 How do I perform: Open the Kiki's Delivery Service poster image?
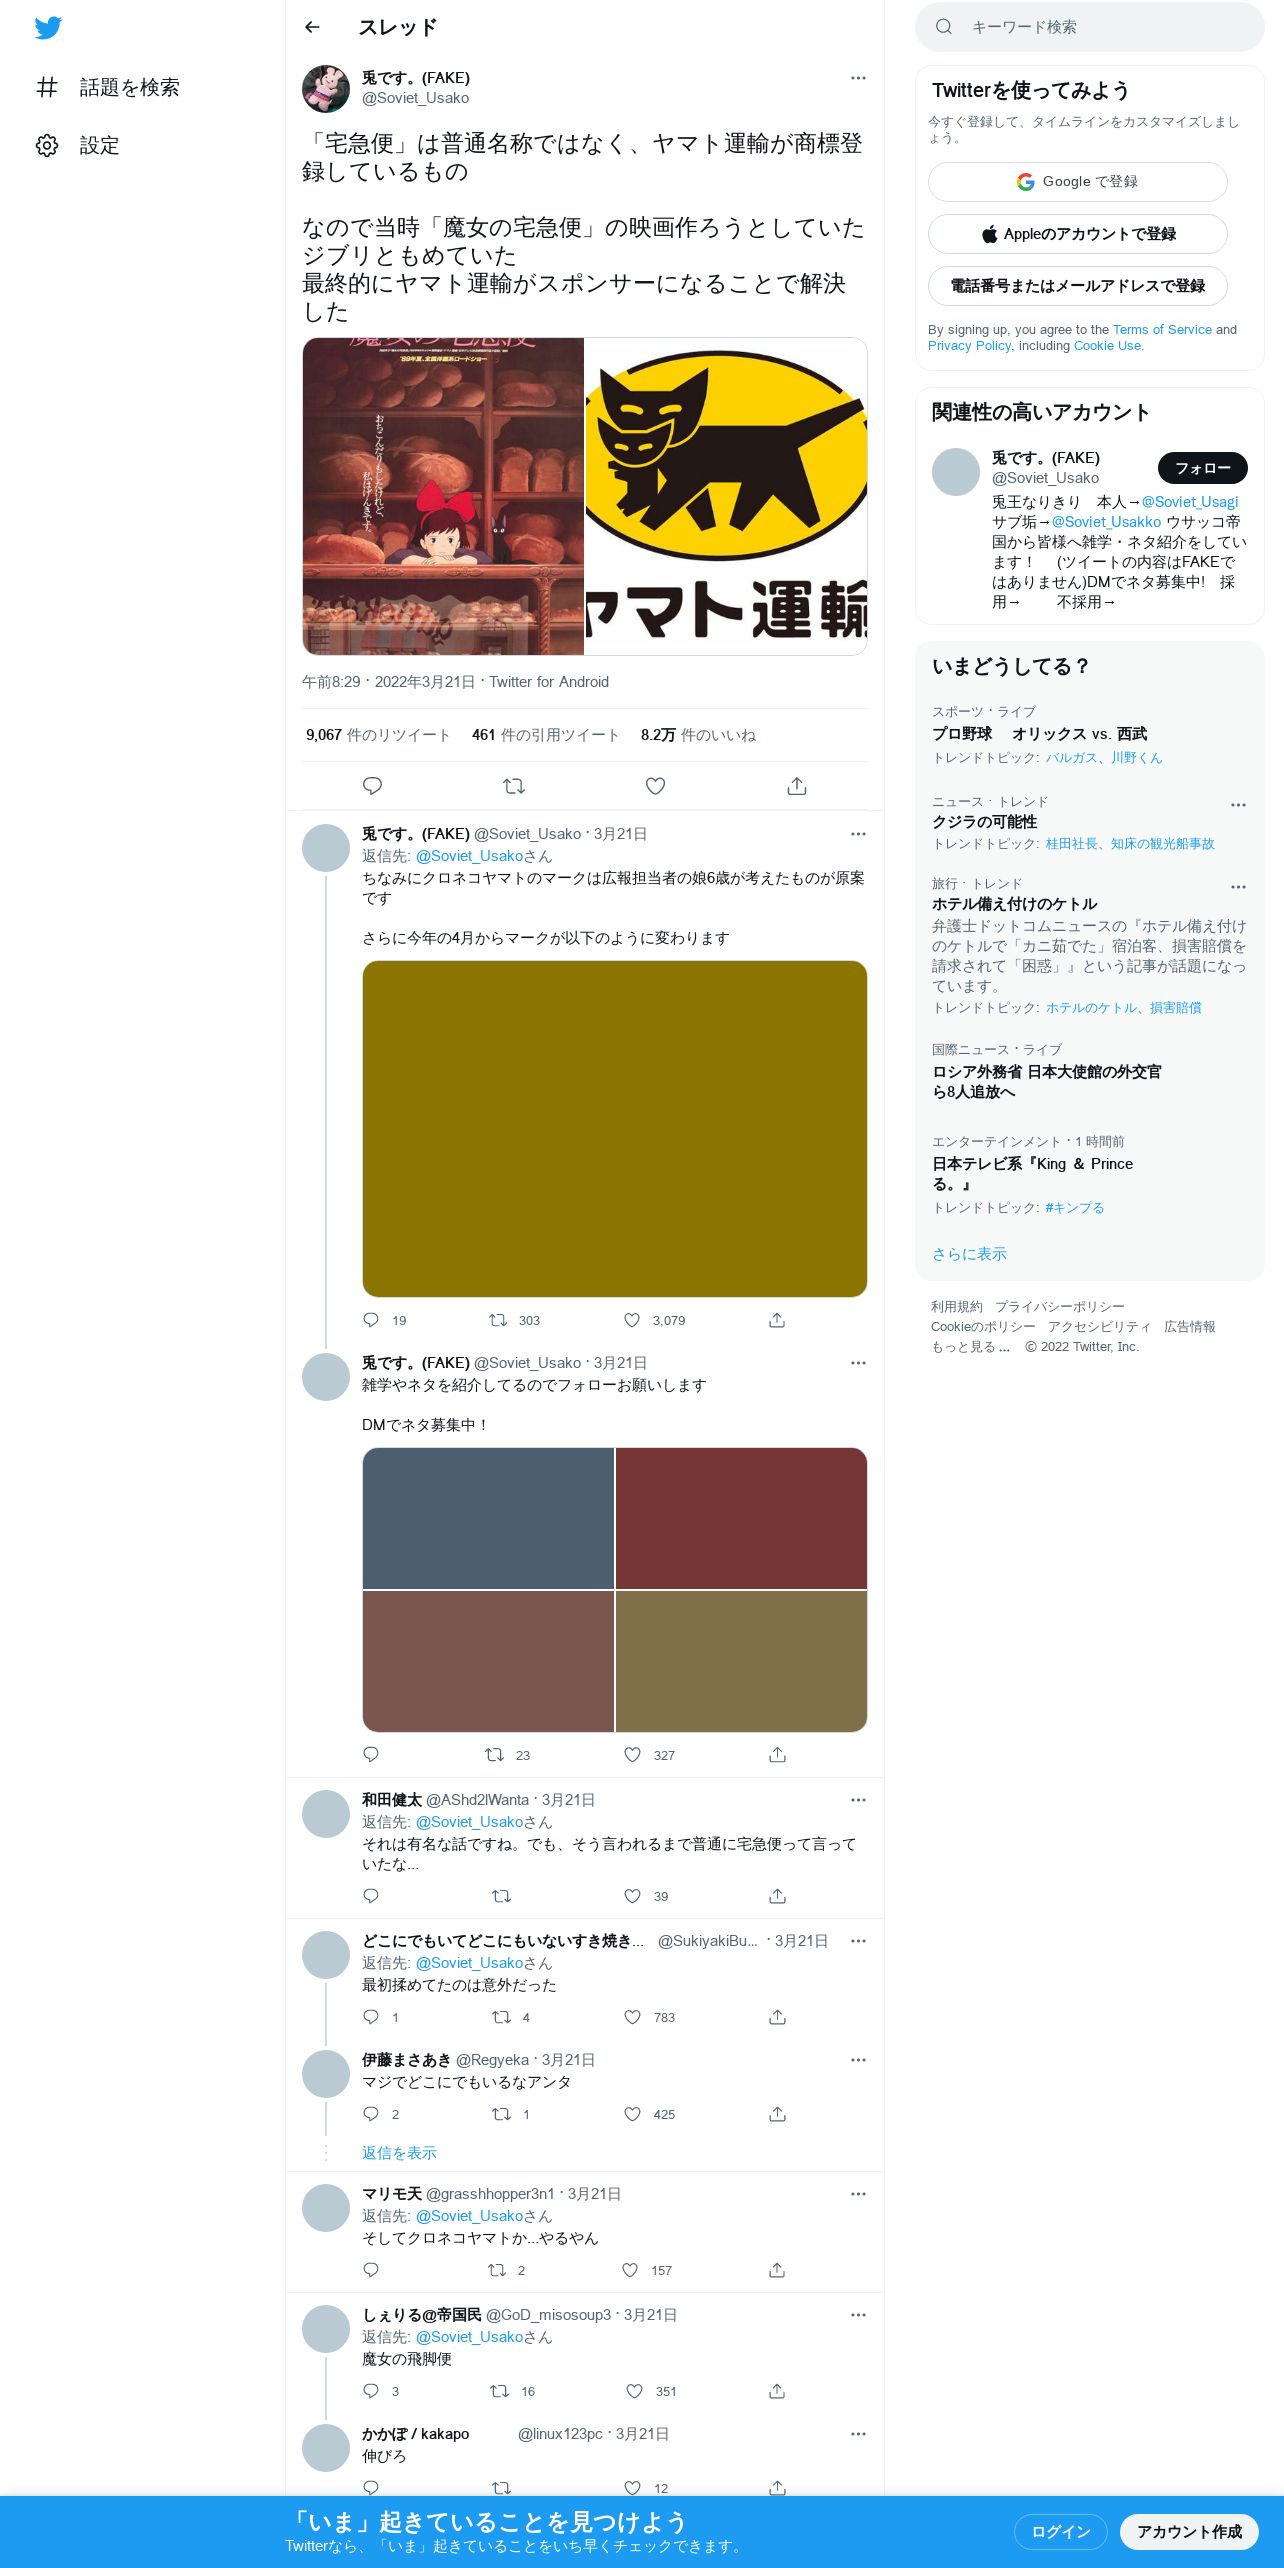[443, 496]
